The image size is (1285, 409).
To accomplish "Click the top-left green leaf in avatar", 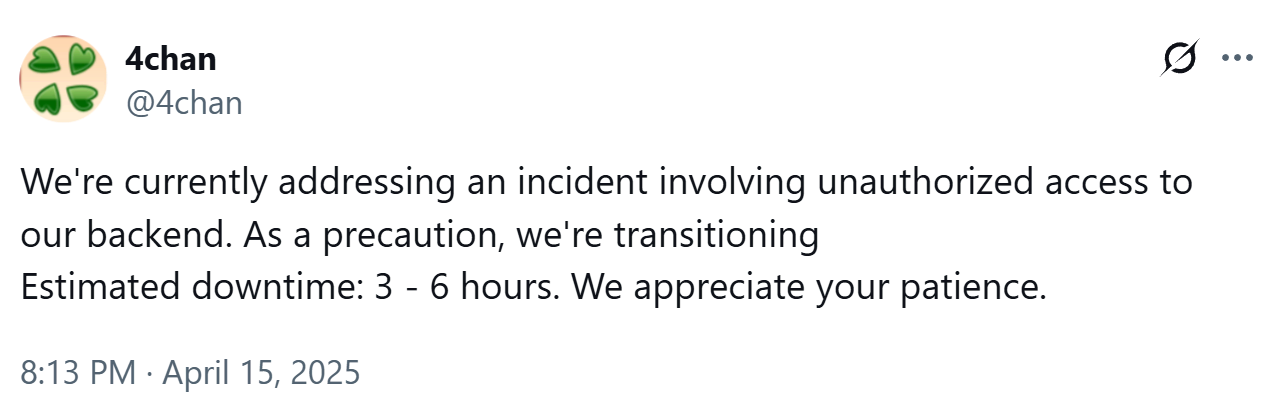I will 45,62.
